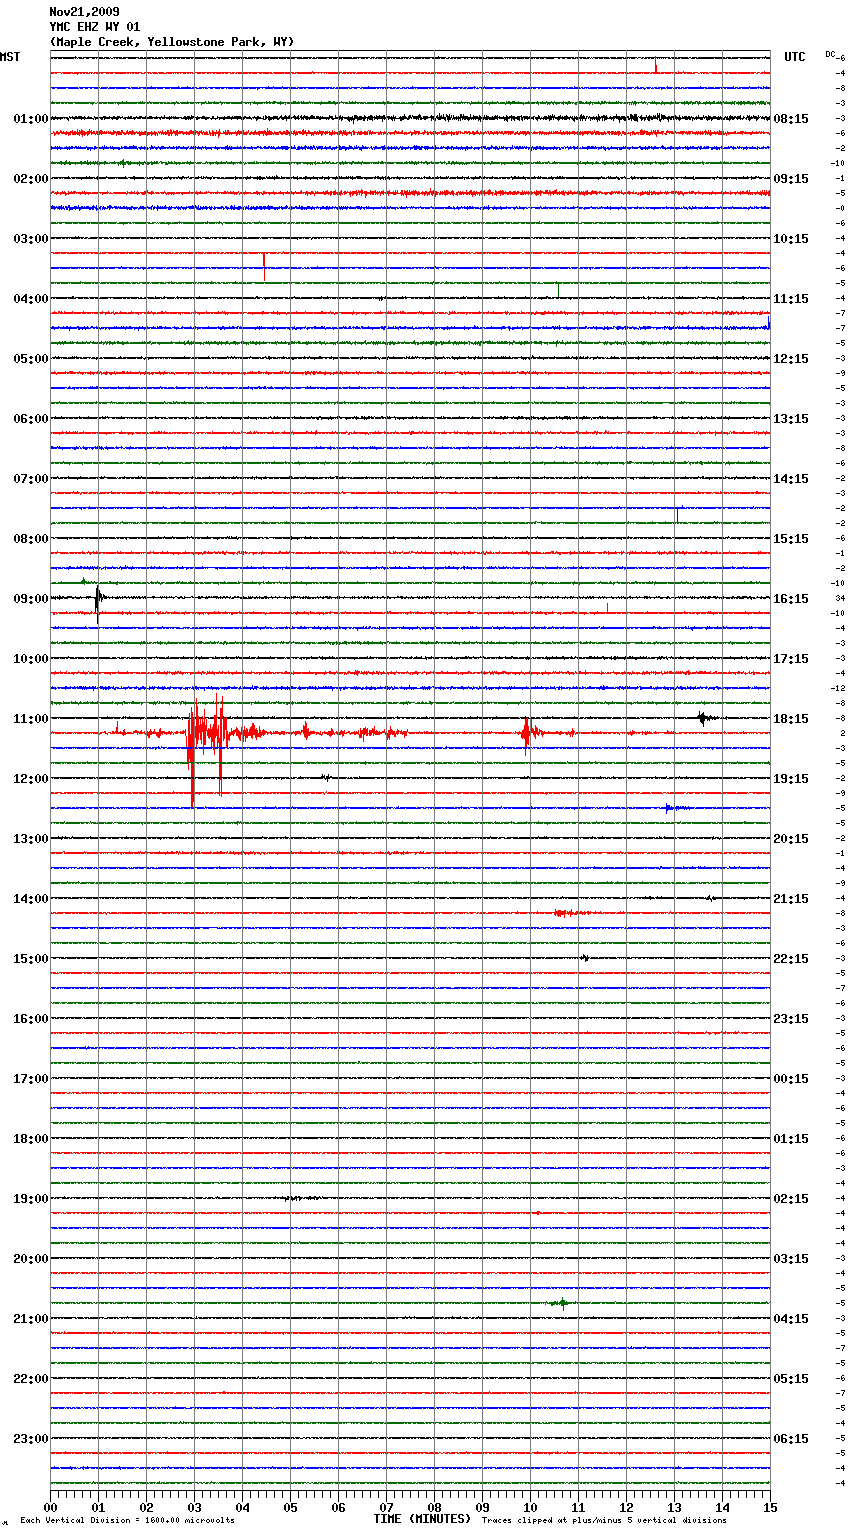Select the 19:00 MST time label
850x1534 pixels.
[x=31, y=1199]
